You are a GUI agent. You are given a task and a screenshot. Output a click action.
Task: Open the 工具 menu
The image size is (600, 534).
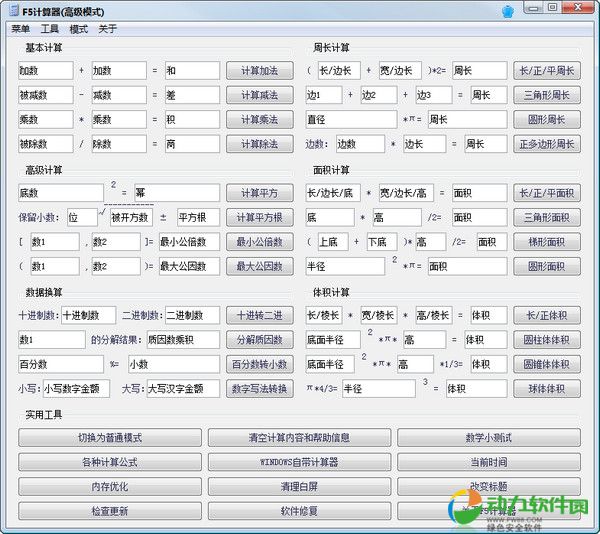click(50, 29)
